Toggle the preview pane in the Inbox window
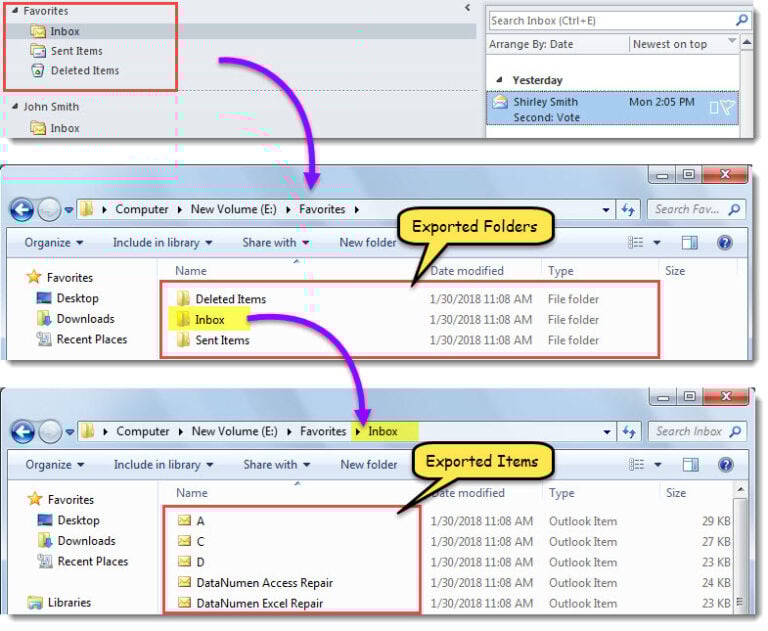The height and width of the screenshot is (631, 768). 690,464
